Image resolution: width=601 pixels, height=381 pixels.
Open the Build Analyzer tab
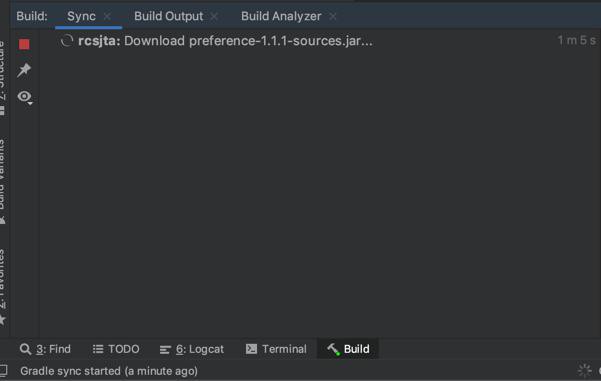coord(281,16)
